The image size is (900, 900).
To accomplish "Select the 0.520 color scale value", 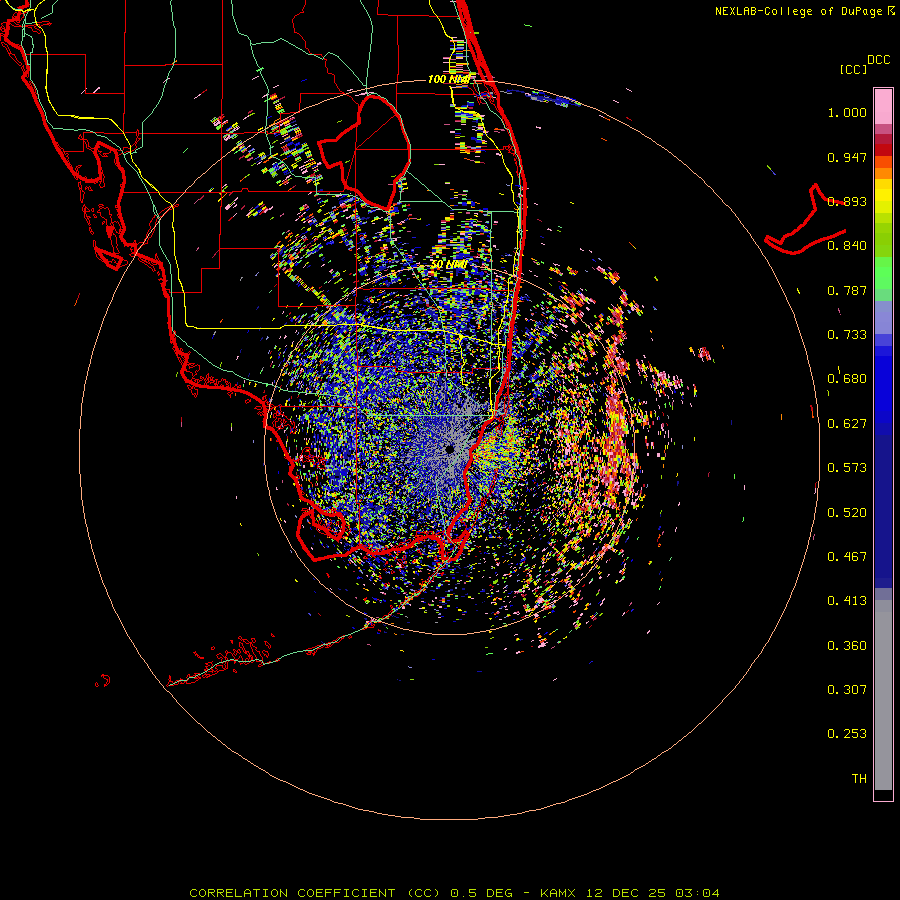I will (847, 513).
